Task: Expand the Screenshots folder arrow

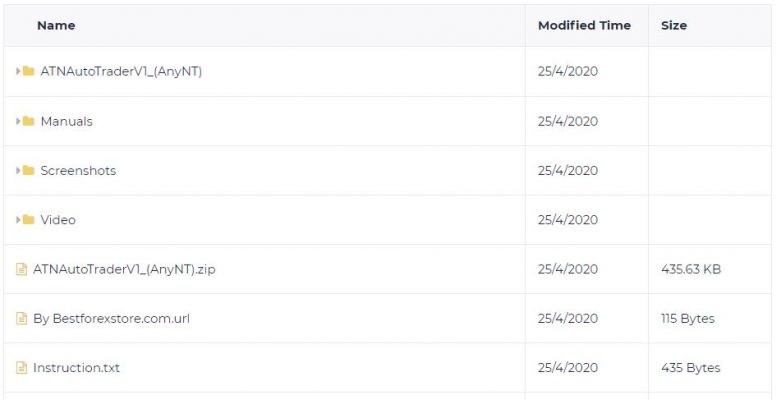Action: click(x=18, y=170)
